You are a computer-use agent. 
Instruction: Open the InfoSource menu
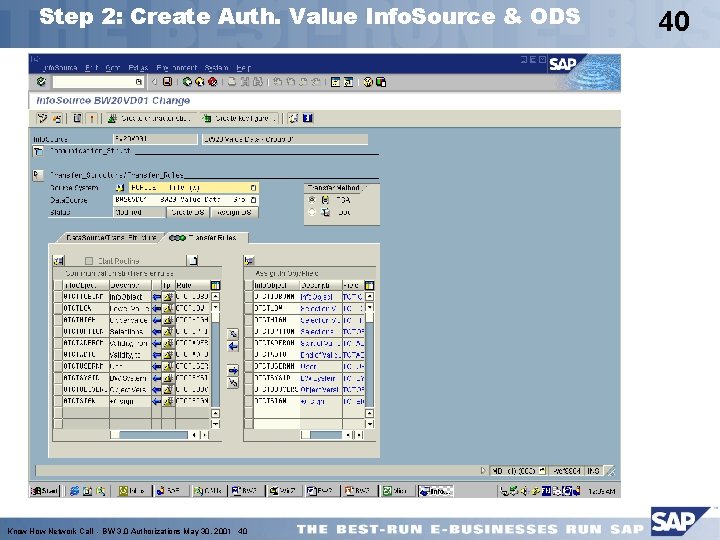(60, 68)
